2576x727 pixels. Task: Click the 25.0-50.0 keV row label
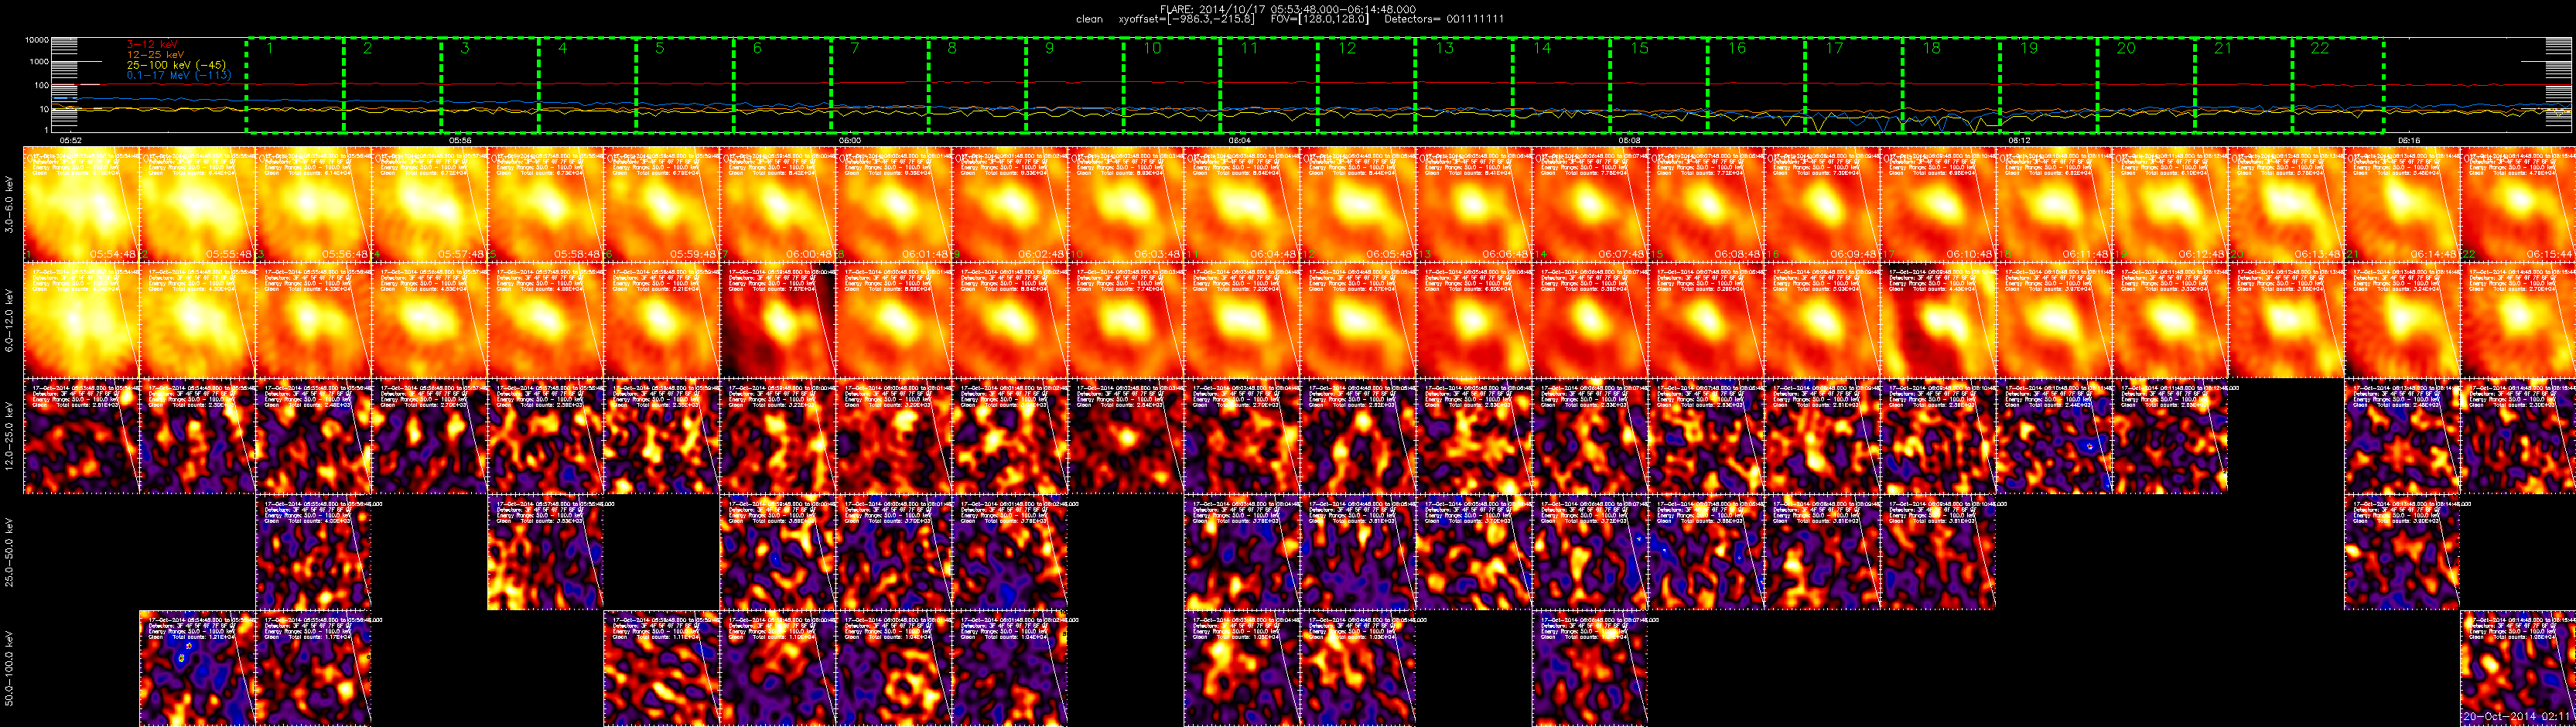point(9,552)
